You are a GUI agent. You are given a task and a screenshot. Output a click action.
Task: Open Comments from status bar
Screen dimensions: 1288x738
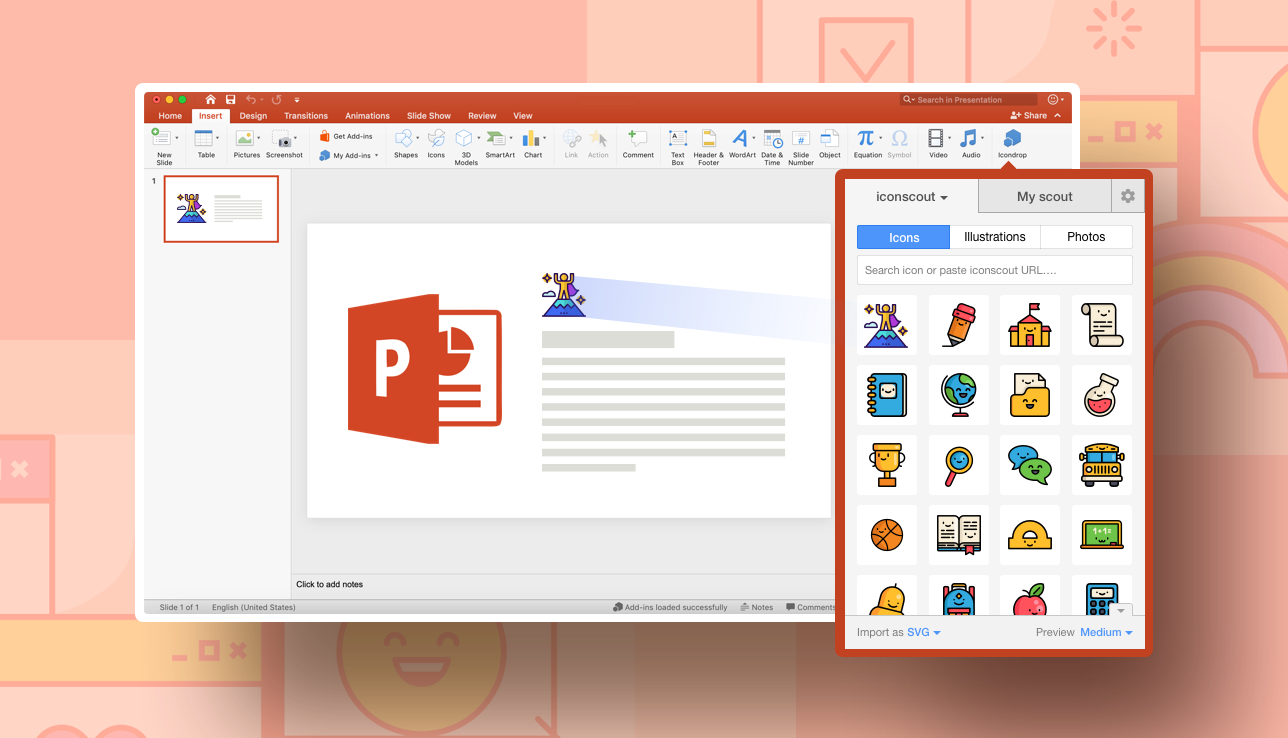click(x=810, y=607)
